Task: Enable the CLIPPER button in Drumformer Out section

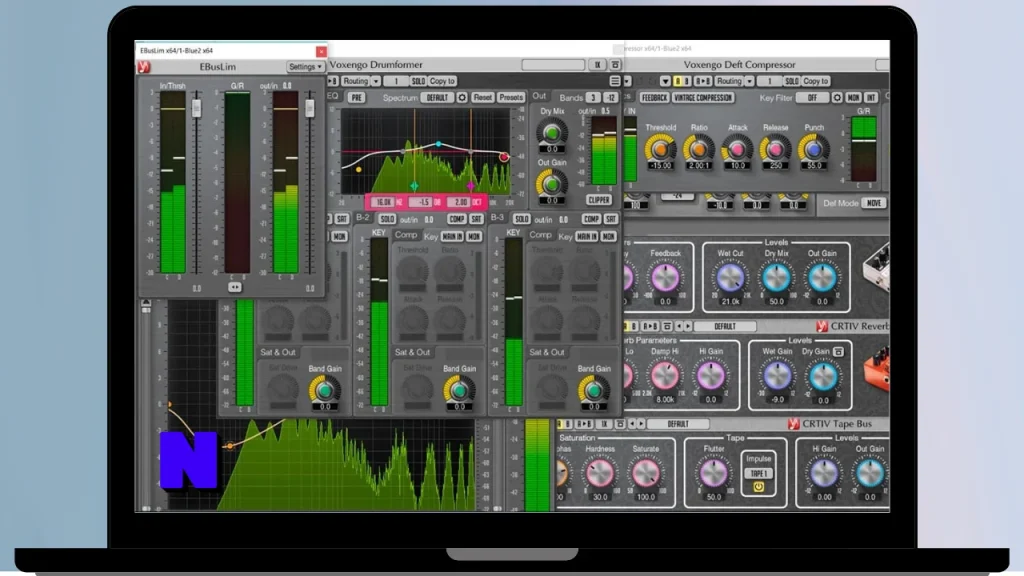Action: pyautogui.click(x=599, y=200)
